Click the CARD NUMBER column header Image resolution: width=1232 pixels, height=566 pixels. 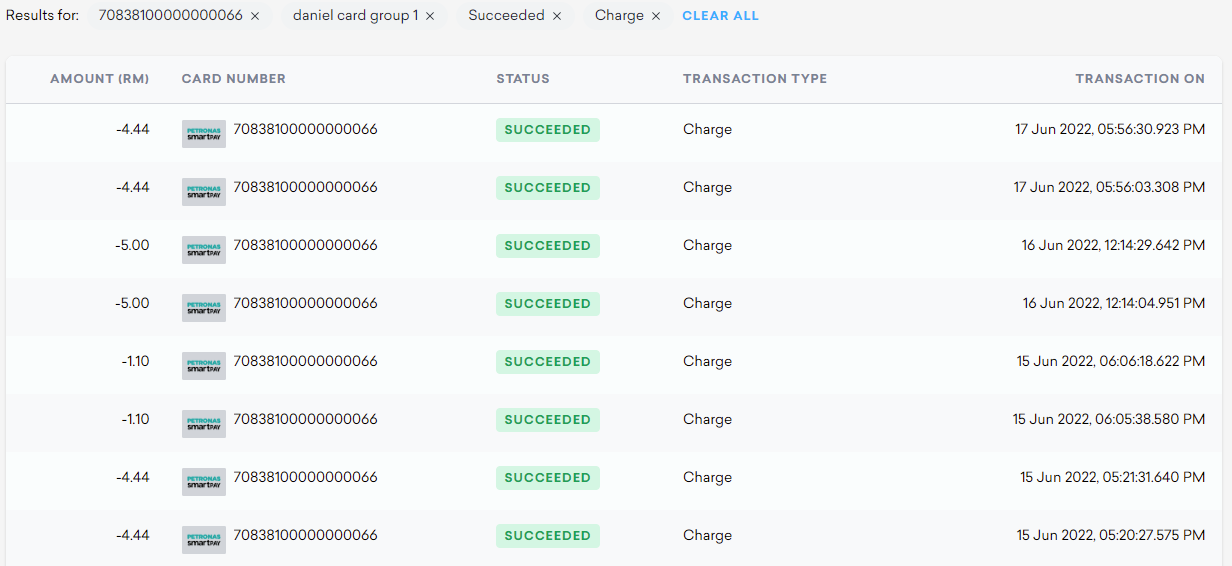tap(234, 79)
